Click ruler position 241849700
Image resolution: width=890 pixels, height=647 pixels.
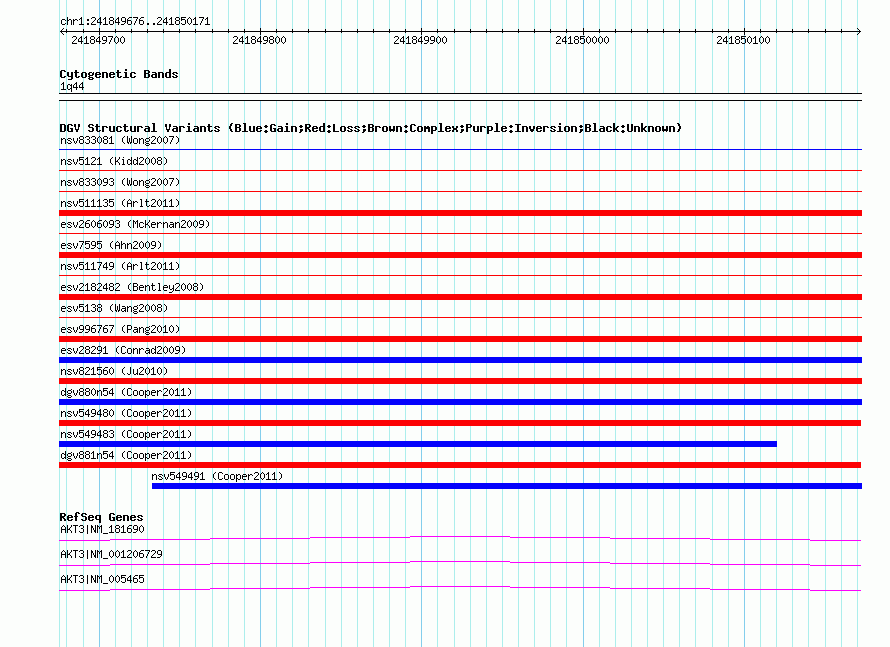click(98, 40)
